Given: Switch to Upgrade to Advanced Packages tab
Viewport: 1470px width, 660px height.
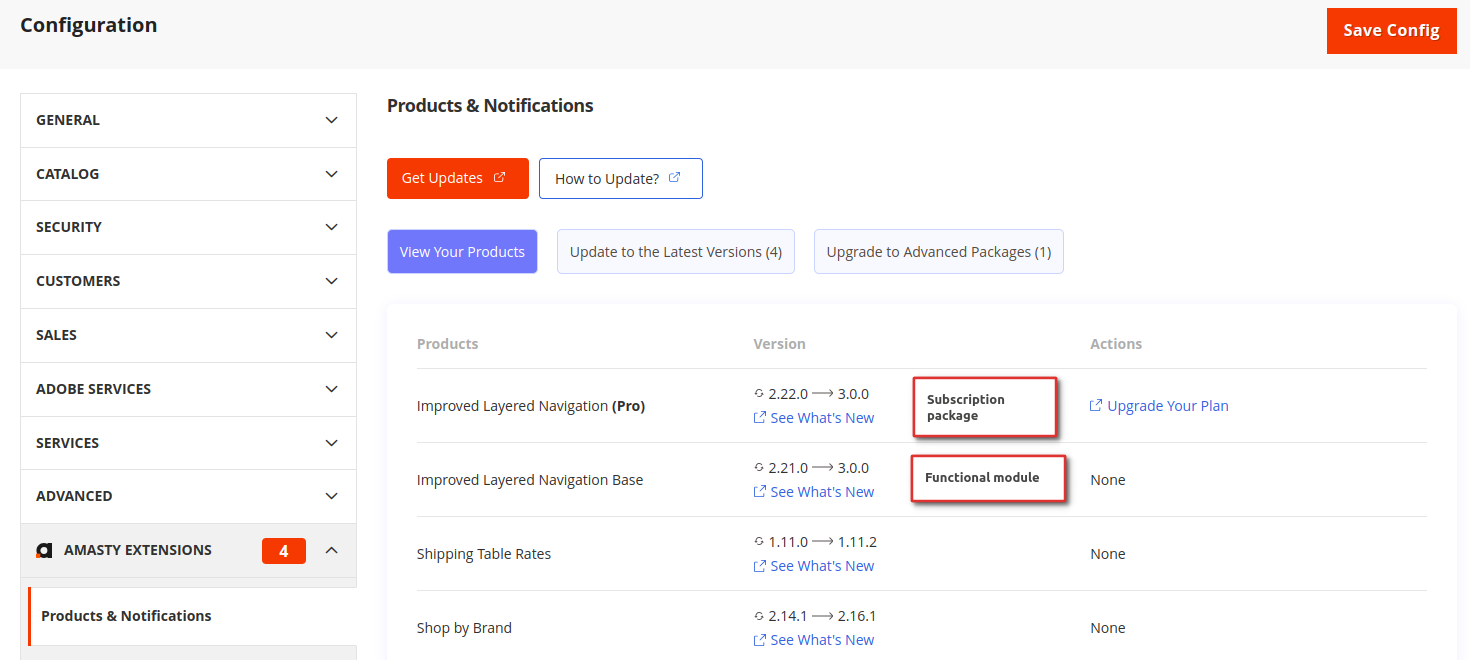Looking at the screenshot, I should [939, 252].
